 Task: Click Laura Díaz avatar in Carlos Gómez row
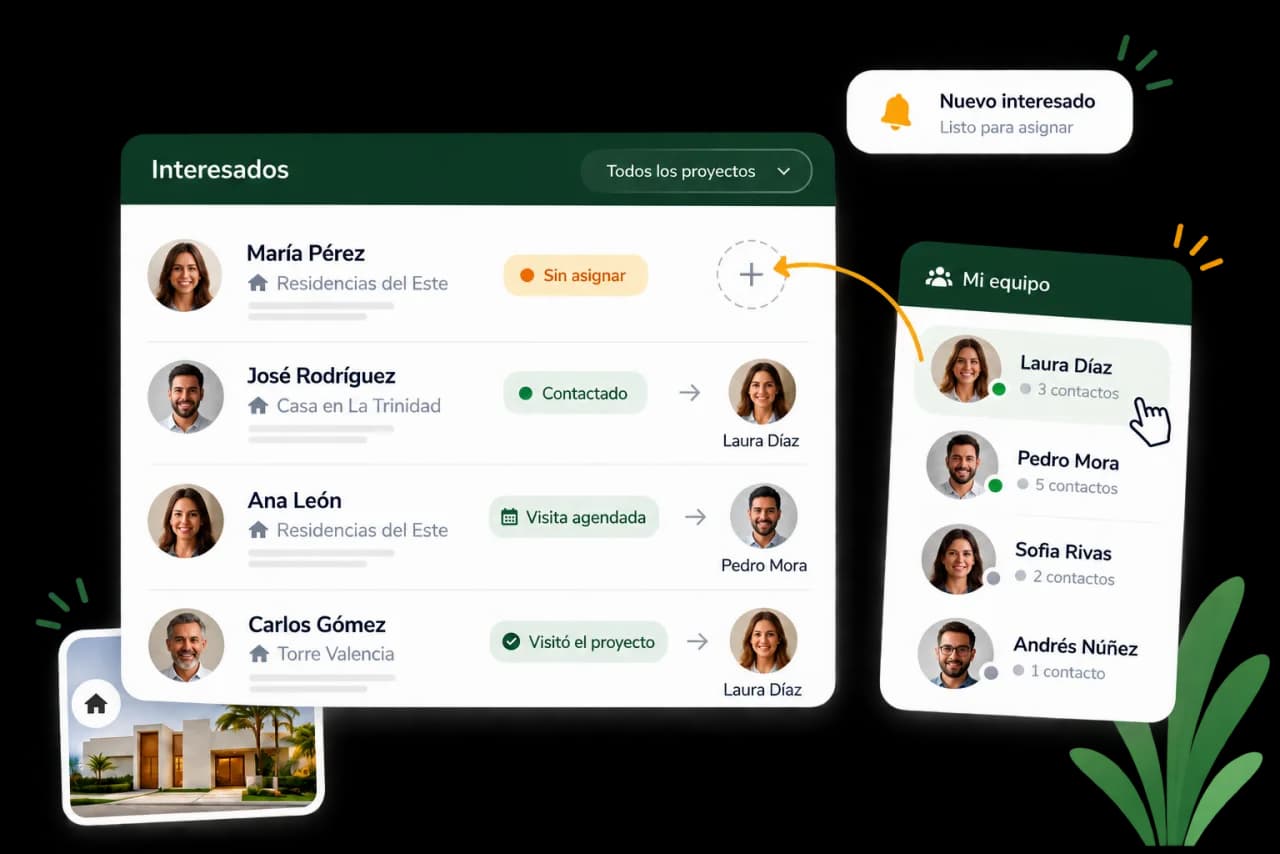[x=763, y=641]
